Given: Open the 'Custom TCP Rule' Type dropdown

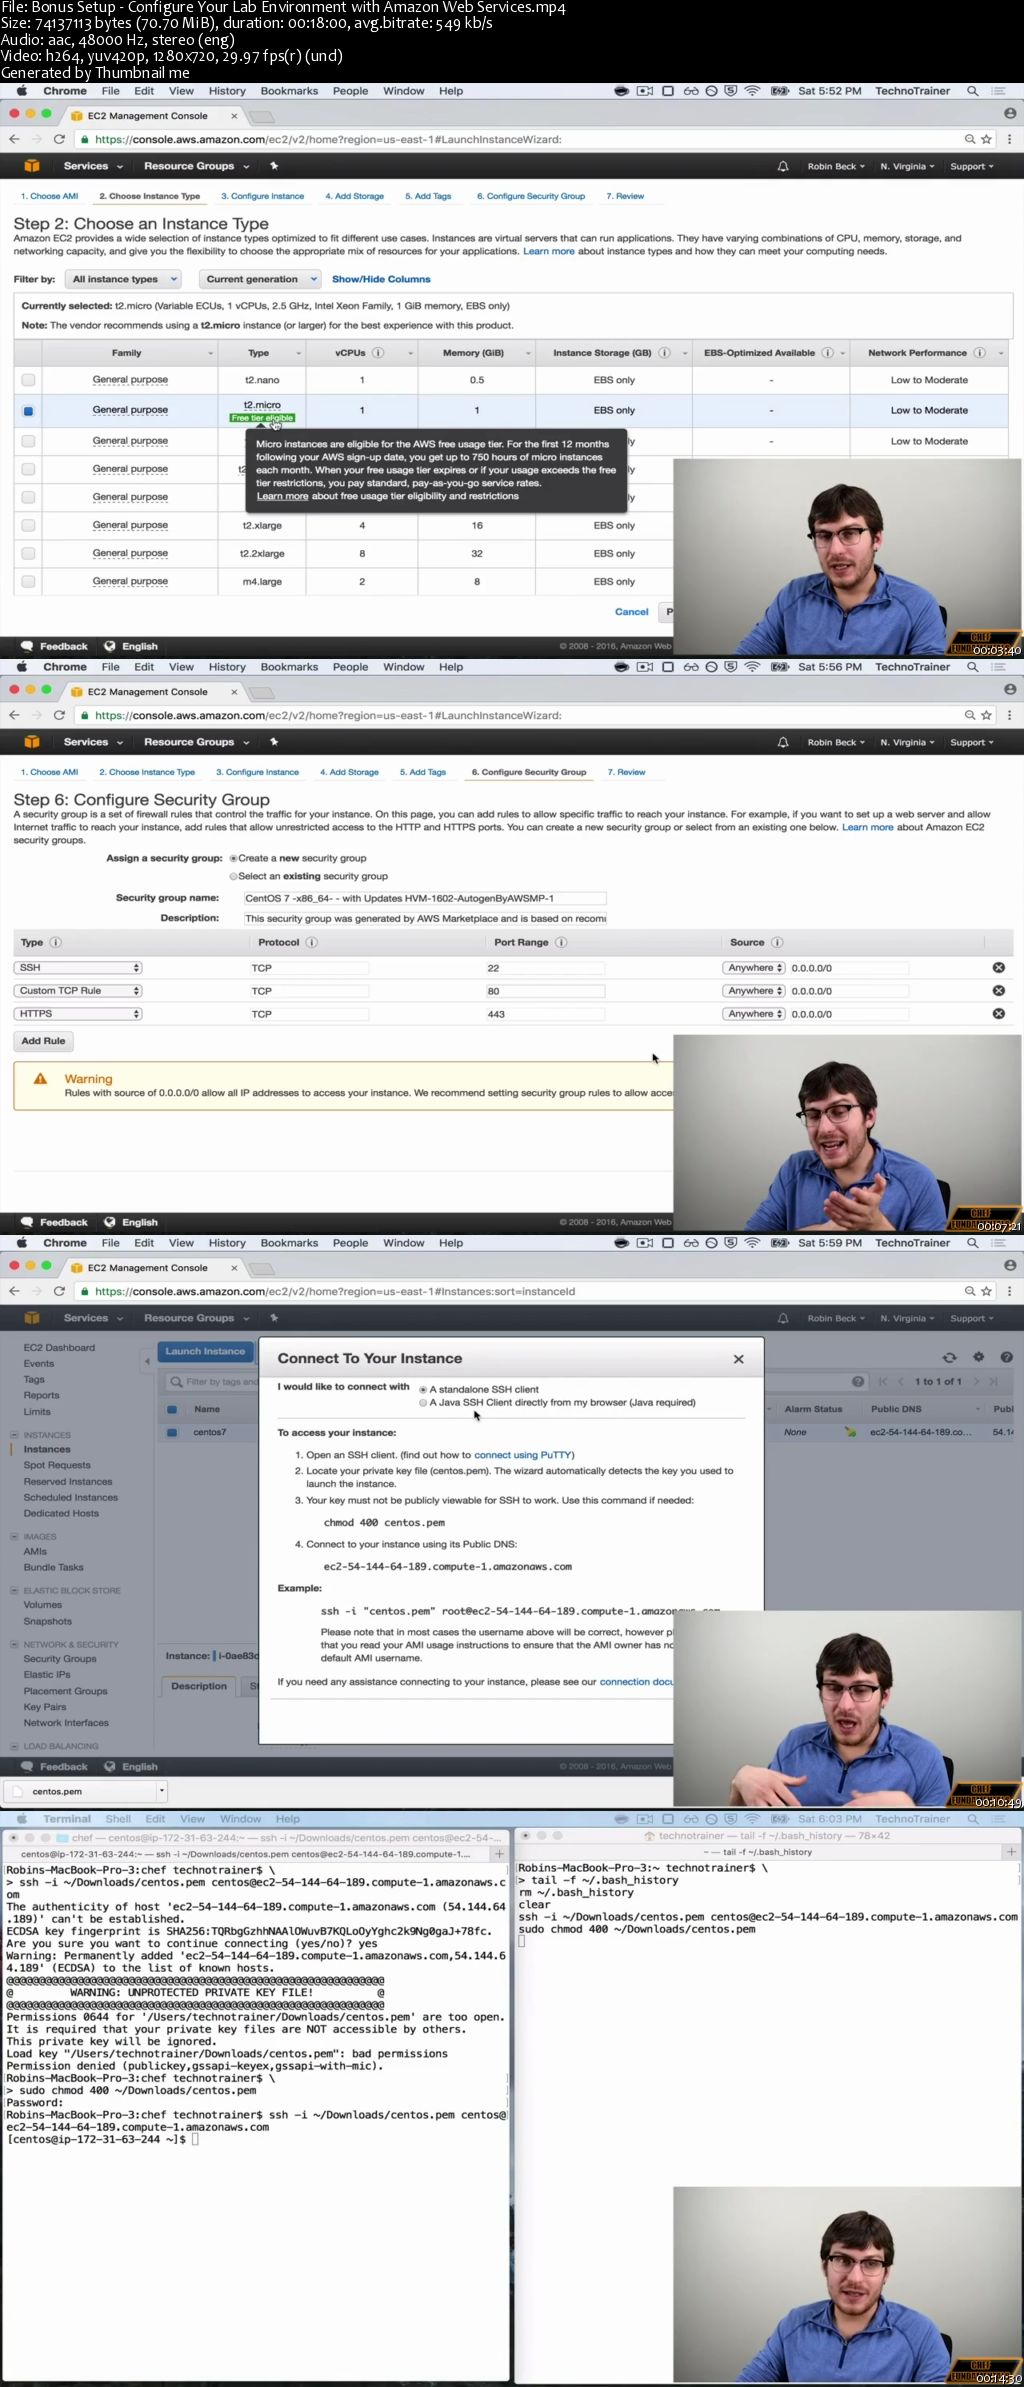Looking at the screenshot, I should click(x=79, y=991).
